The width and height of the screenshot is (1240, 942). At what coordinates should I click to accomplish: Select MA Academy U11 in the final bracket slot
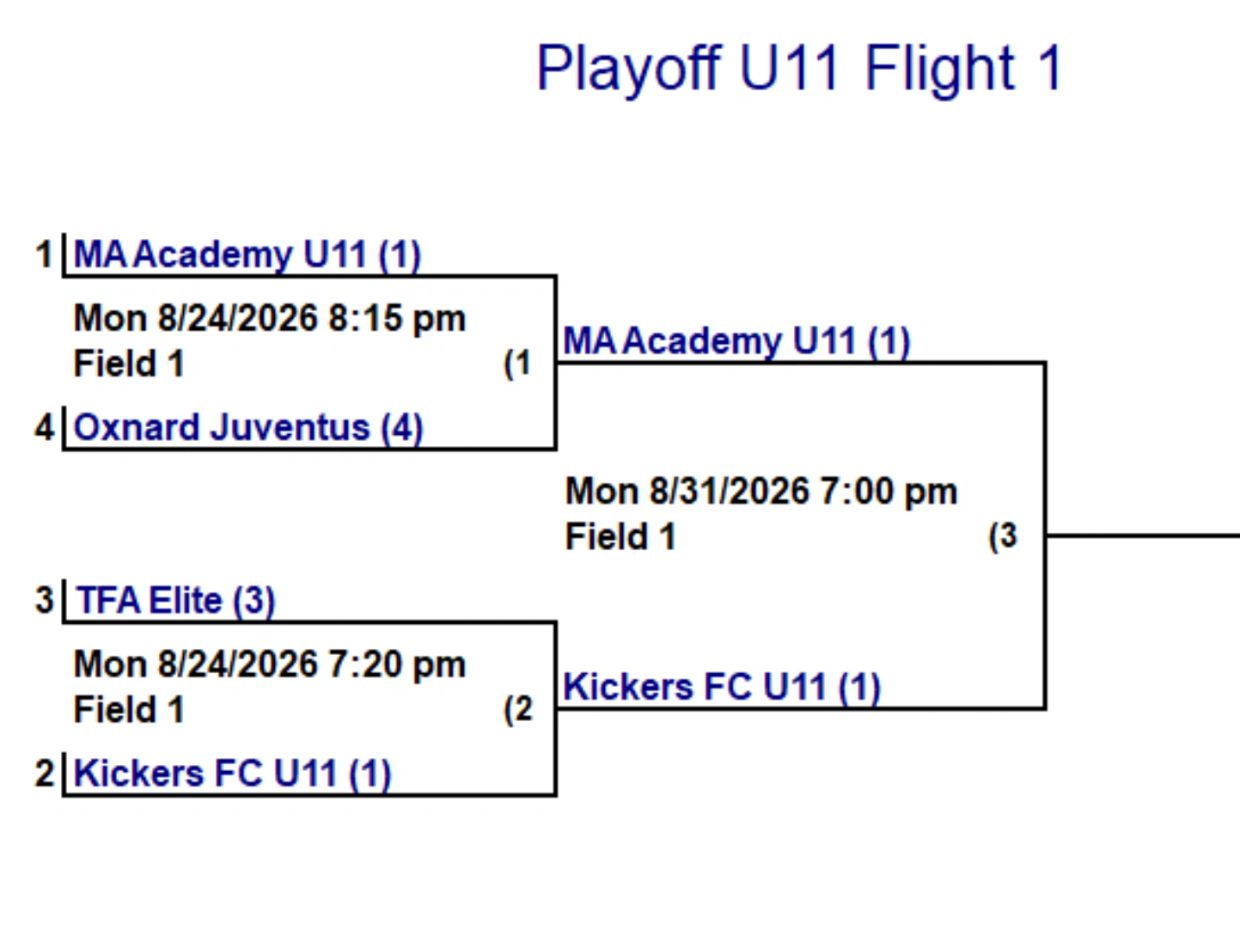pos(737,341)
